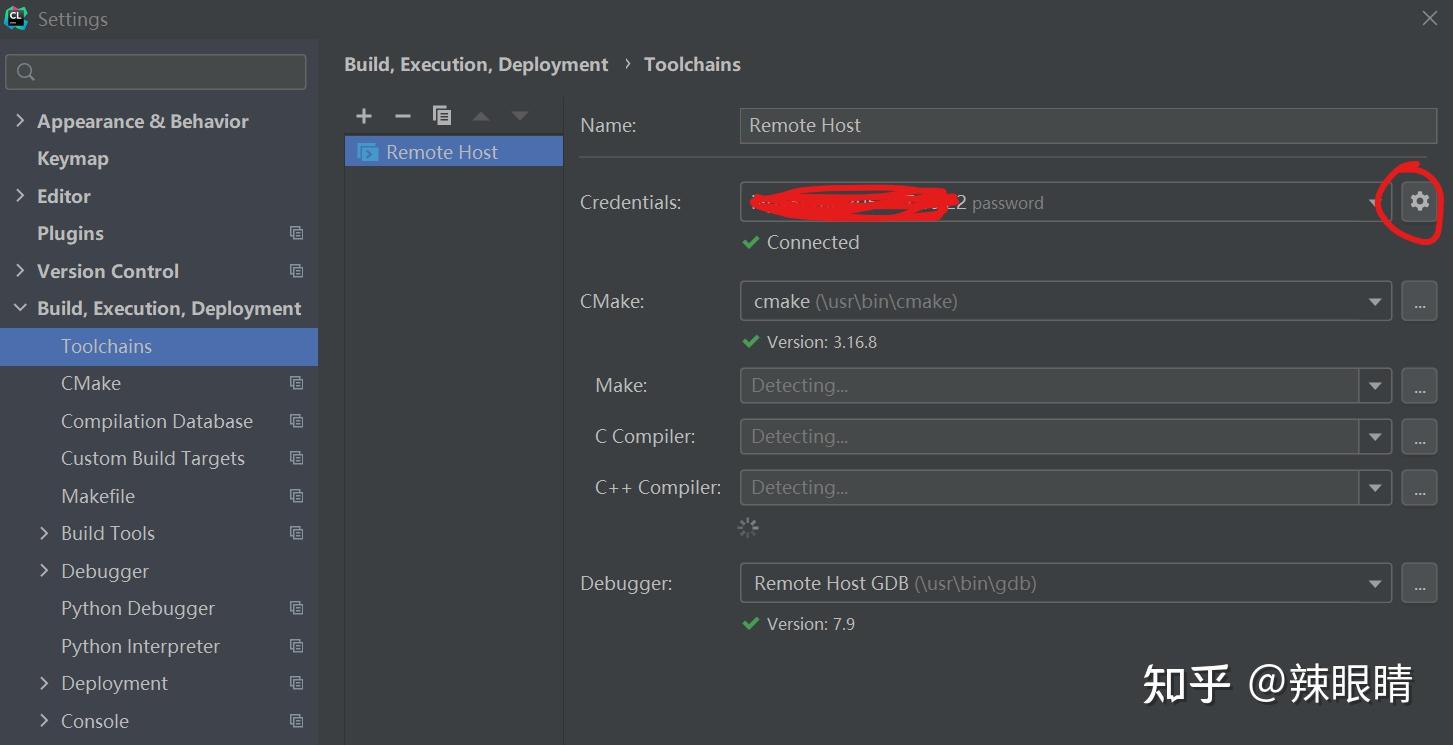This screenshot has height=745, width=1453.
Task: Click the search magnifier in settings sidebar
Action: pyautogui.click(x=25, y=71)
